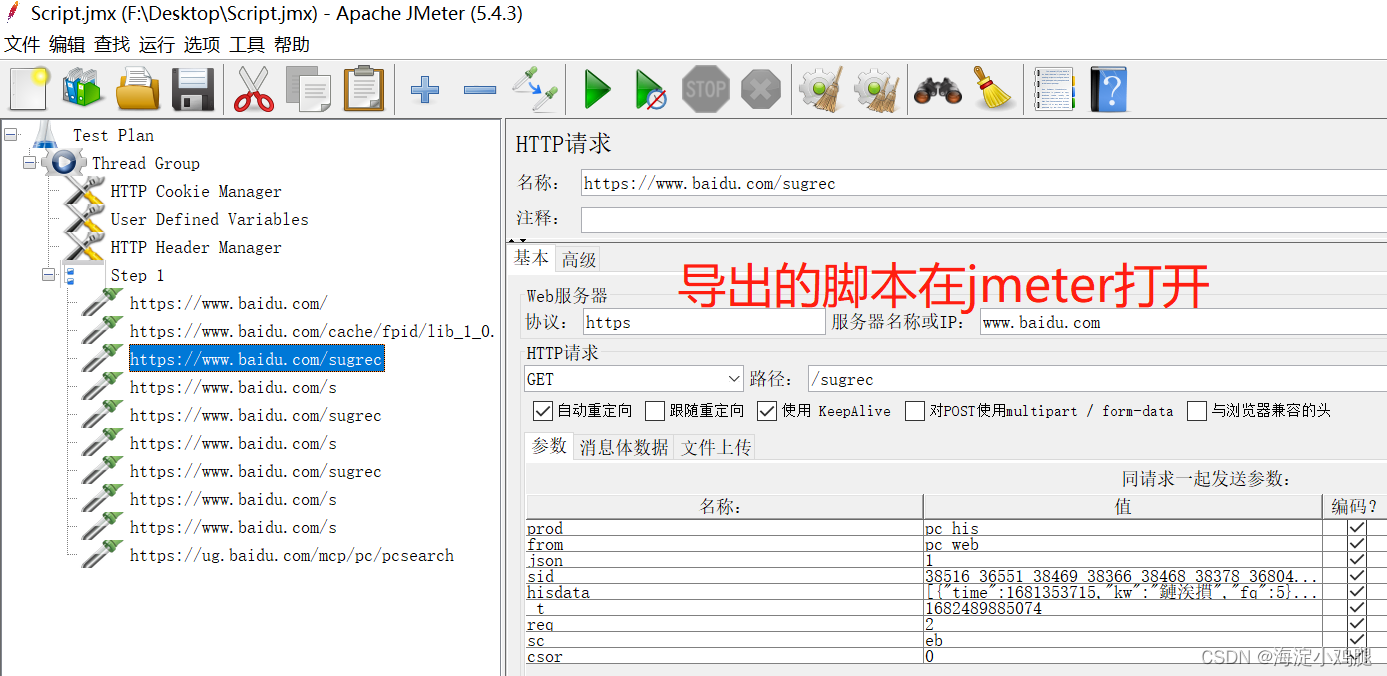This screenshot has height=676, width=1387.
Task: Click the 协议 field containing https
Action: pos(704,322)
